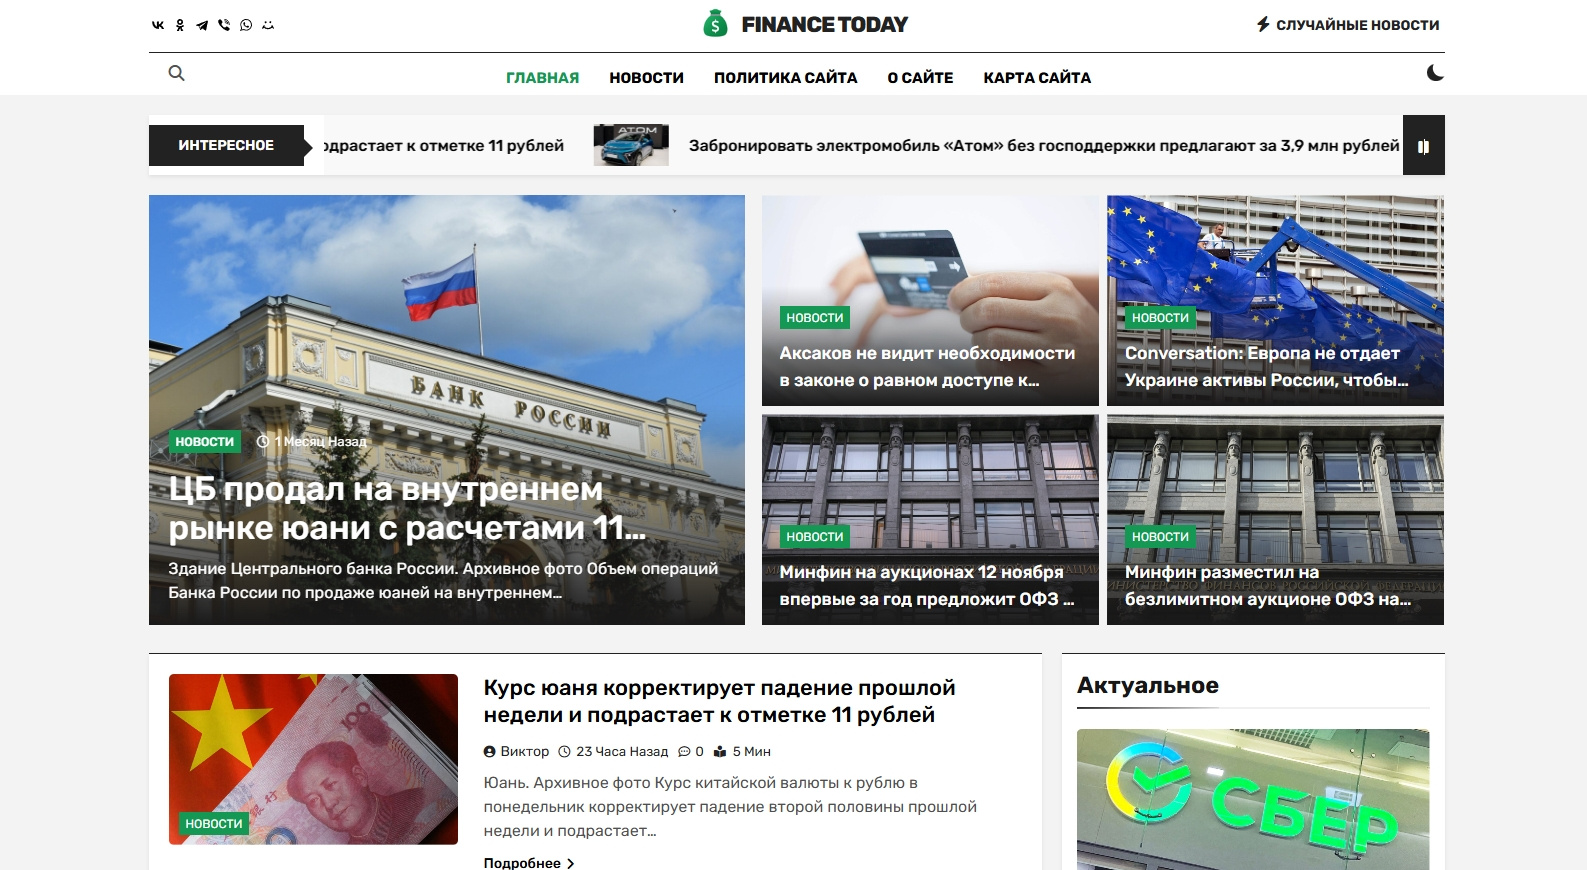1587x870 pixels.
Task: Open the Odnoklassniki social icon
Action: (x=180, y=25)
